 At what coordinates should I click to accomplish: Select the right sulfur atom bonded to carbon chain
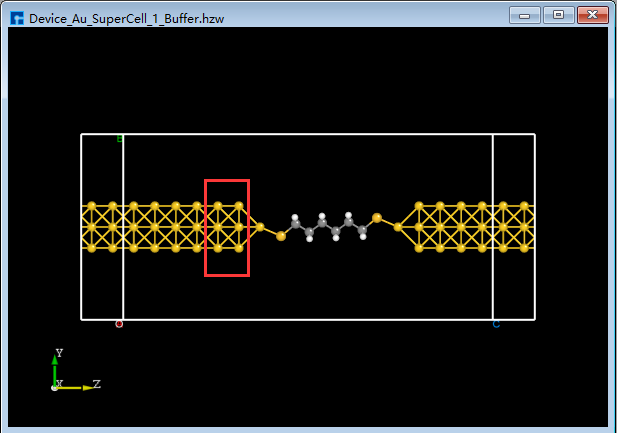(377, 218)
